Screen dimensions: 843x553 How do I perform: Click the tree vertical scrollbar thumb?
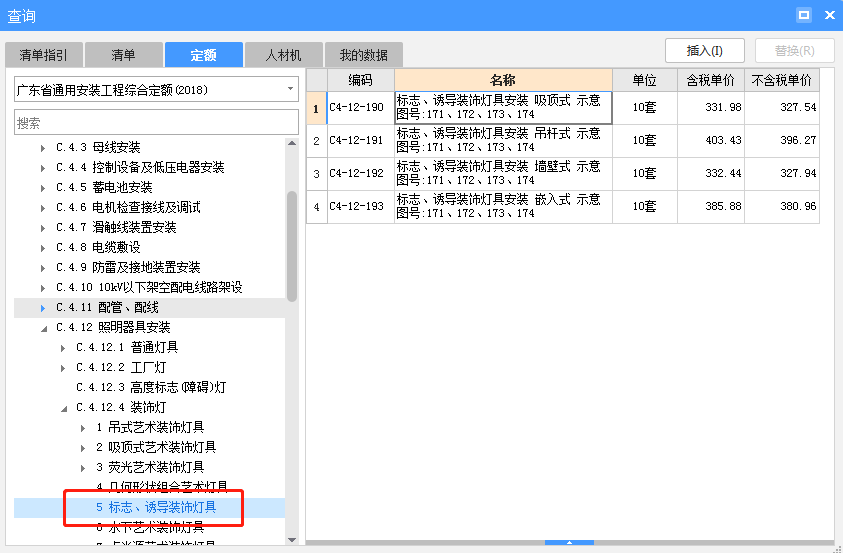(292, 246)
